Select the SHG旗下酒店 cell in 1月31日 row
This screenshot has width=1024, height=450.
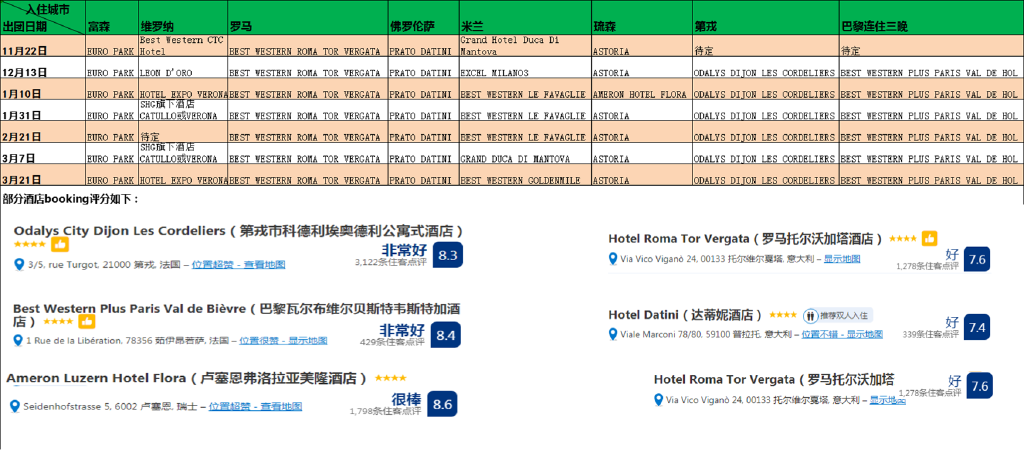point(184,111)
